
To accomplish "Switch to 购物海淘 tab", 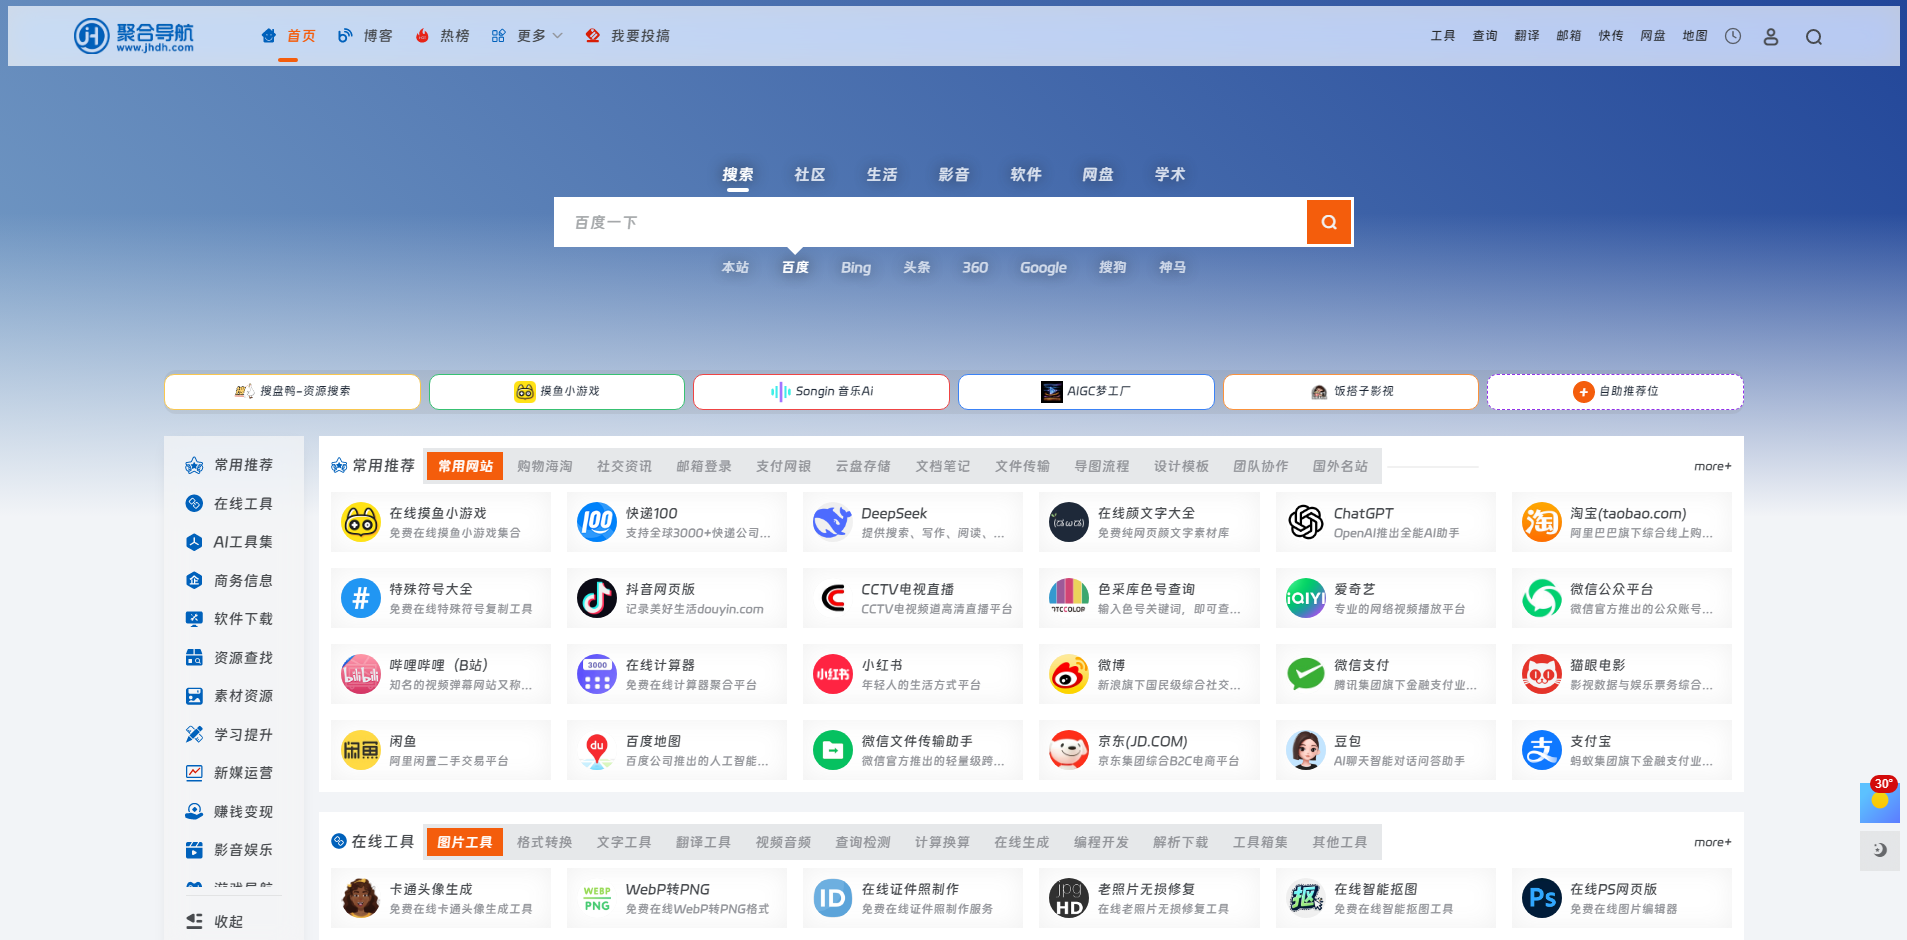I will 544,466.
